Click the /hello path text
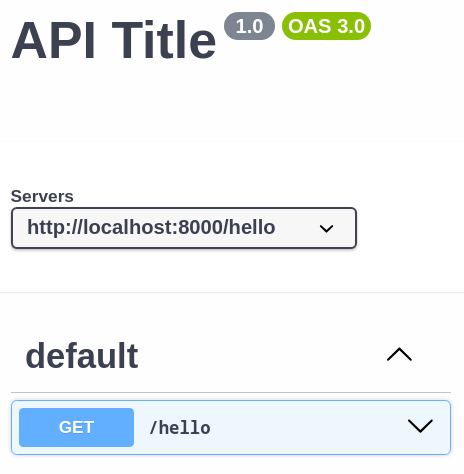The width and height of the screenshot is (464, 474). pos(180,428)
